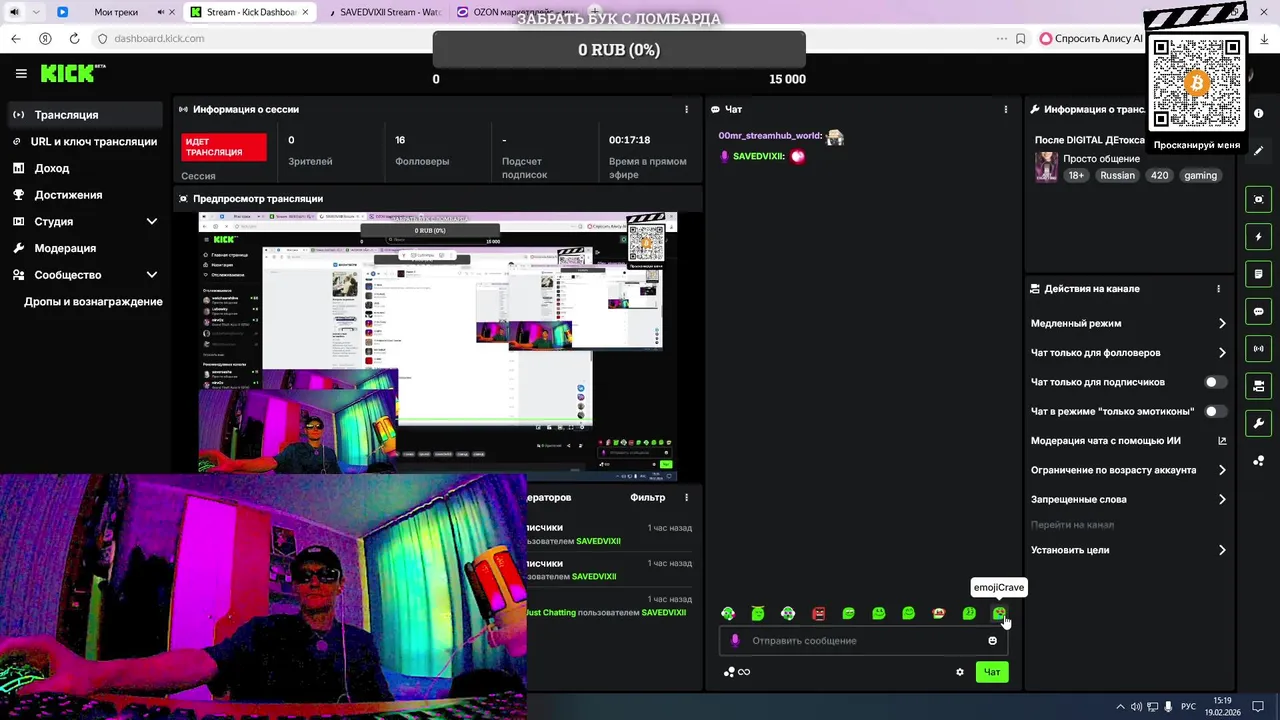The image size is (1280, 720).
Task: Switch to the Мои треки browser tab
Action: pos(114,12)
